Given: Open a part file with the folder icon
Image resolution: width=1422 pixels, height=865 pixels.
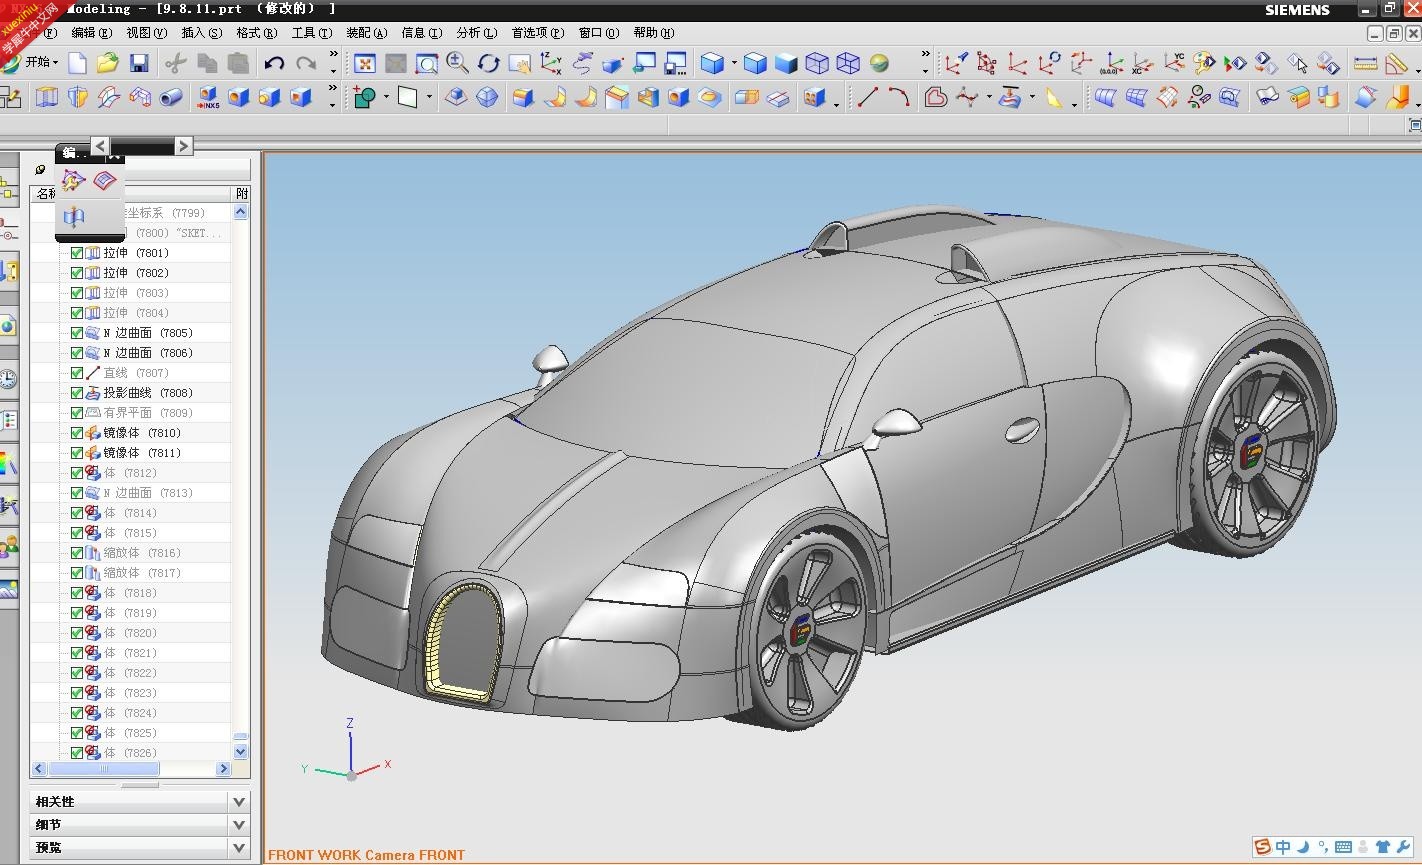Looking at the screenshot, I should click(x=108, y=64).
